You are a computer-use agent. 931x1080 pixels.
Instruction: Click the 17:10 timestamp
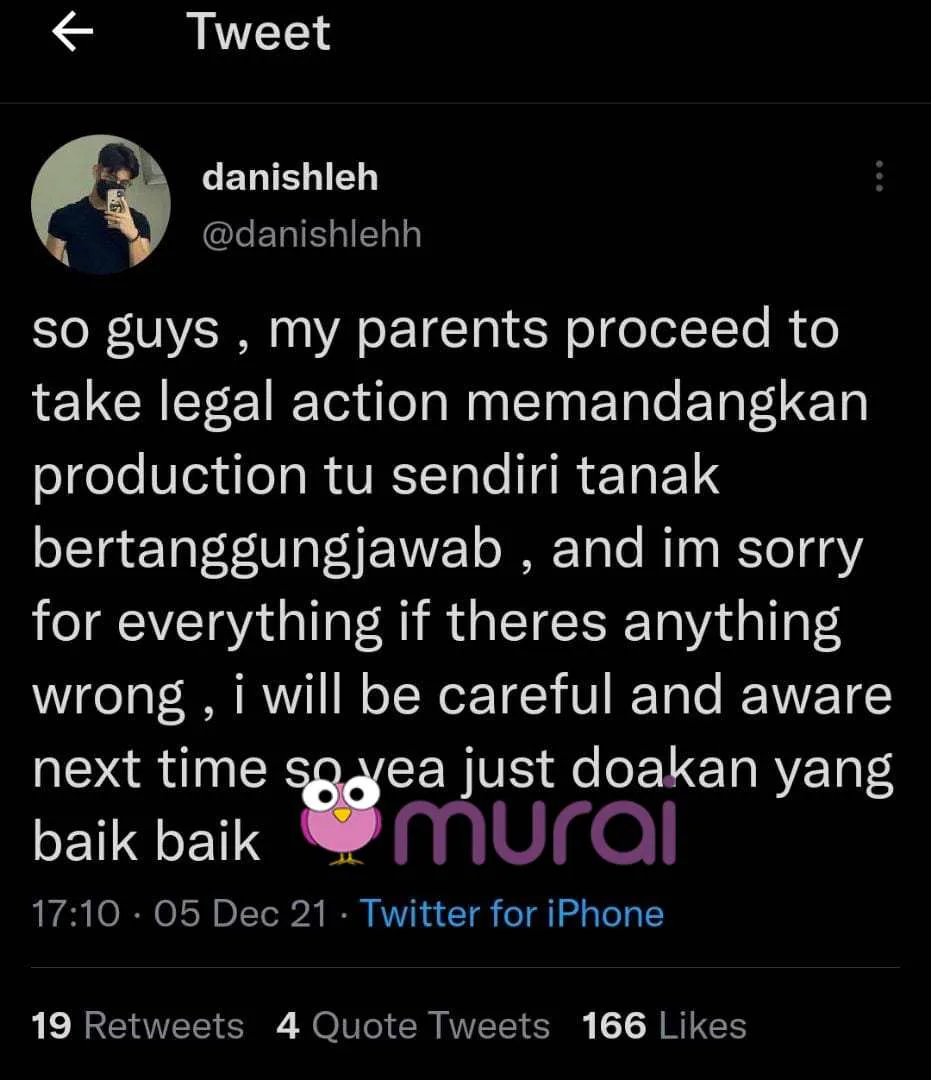pos(76,914)
